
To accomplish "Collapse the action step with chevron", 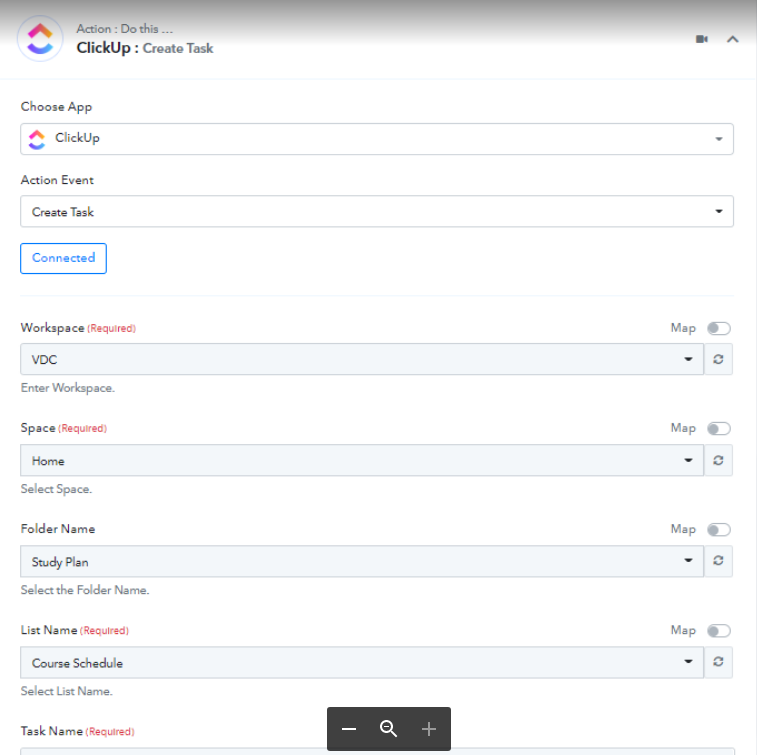I will 732,39.
